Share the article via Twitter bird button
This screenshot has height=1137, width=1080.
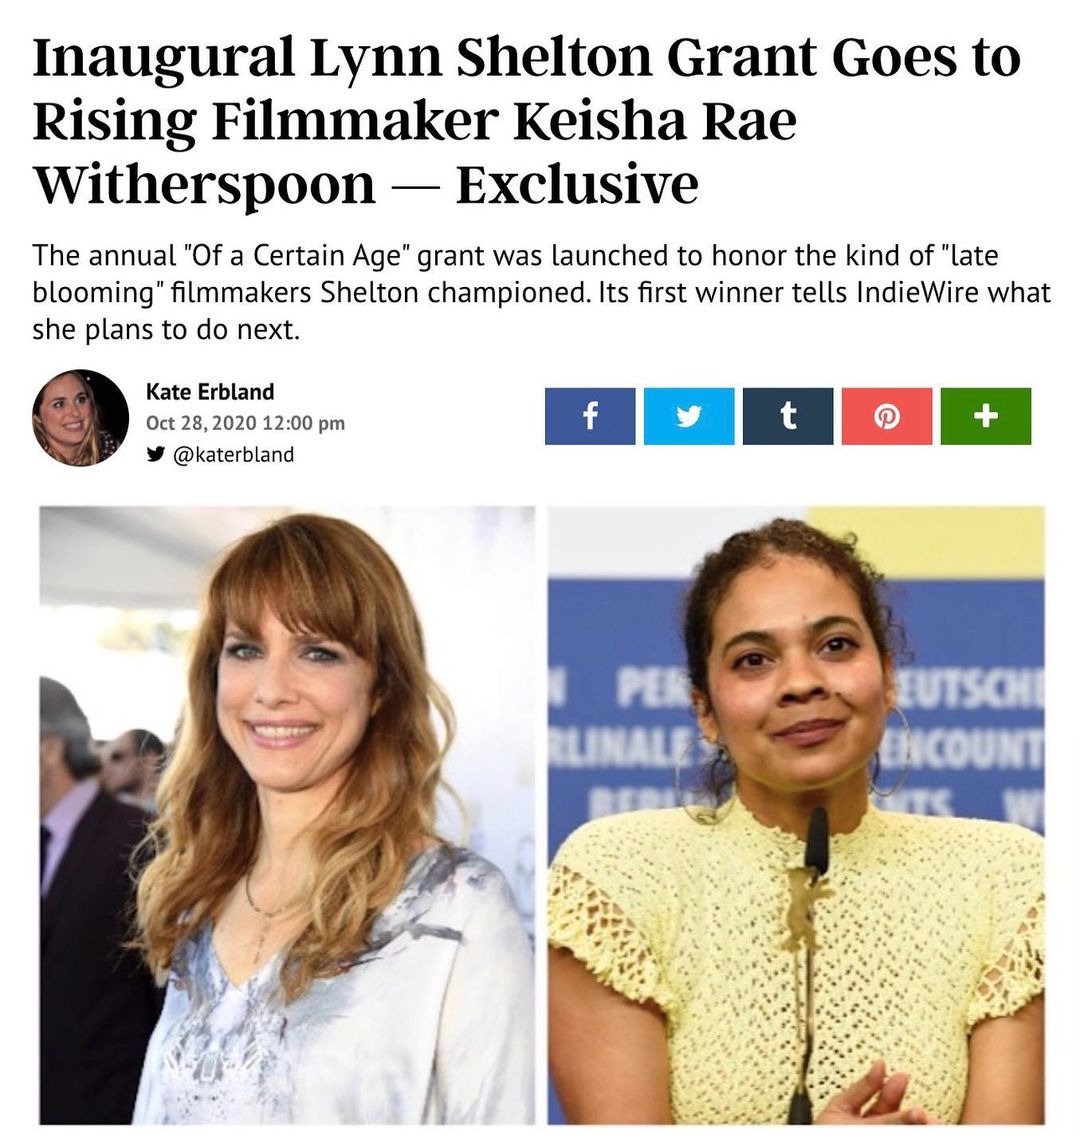click(689, 415)
